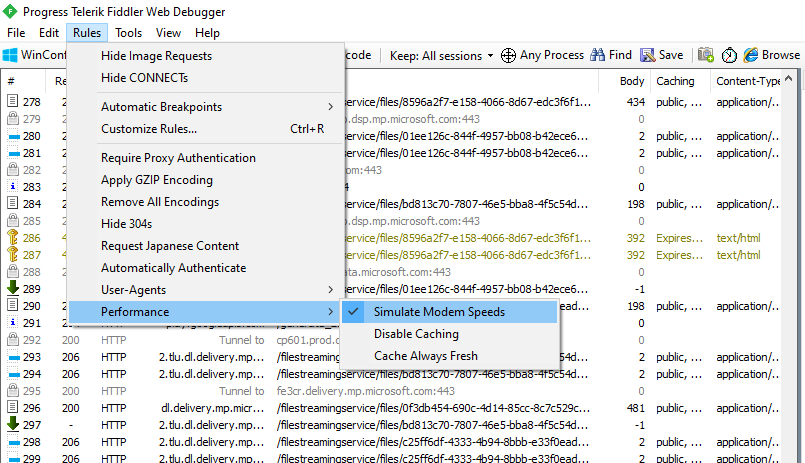The image size is (805, 463).
Task: Click lock icon of session 295
Action: click(x=13, y=390)
